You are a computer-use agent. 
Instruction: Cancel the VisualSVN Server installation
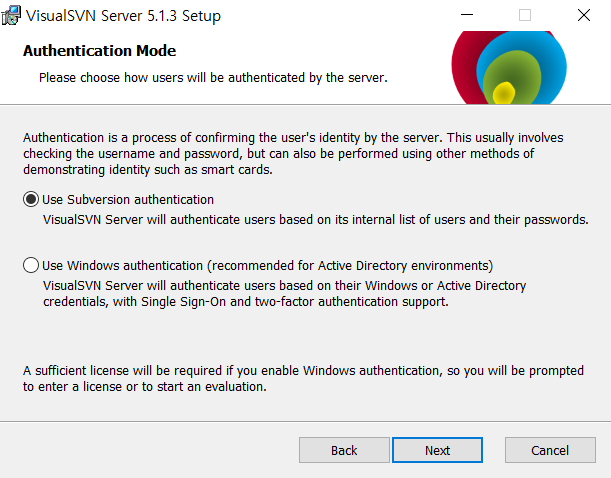(550, 450)
